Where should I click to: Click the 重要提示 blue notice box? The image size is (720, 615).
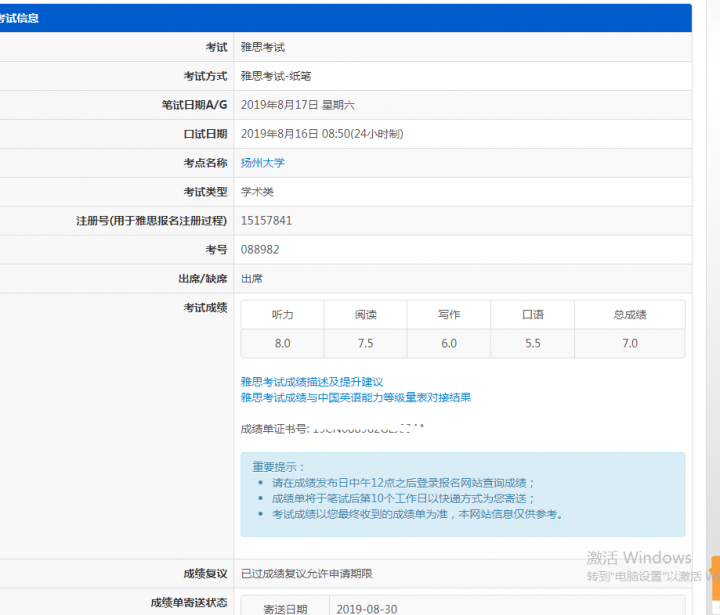tap(462, 494)
